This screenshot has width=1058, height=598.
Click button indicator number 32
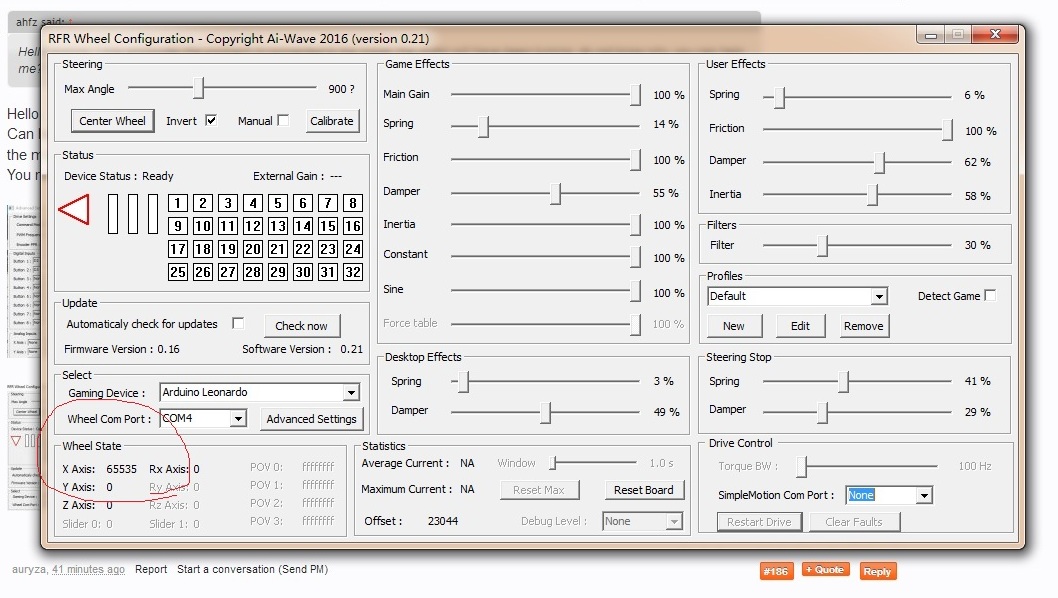[x=352, y=272]
